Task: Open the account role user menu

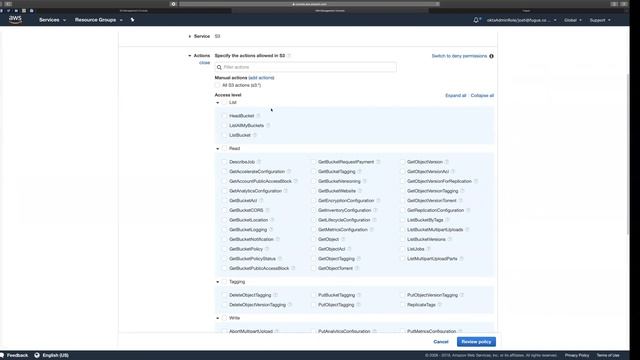Action: [x=521, y=20]
